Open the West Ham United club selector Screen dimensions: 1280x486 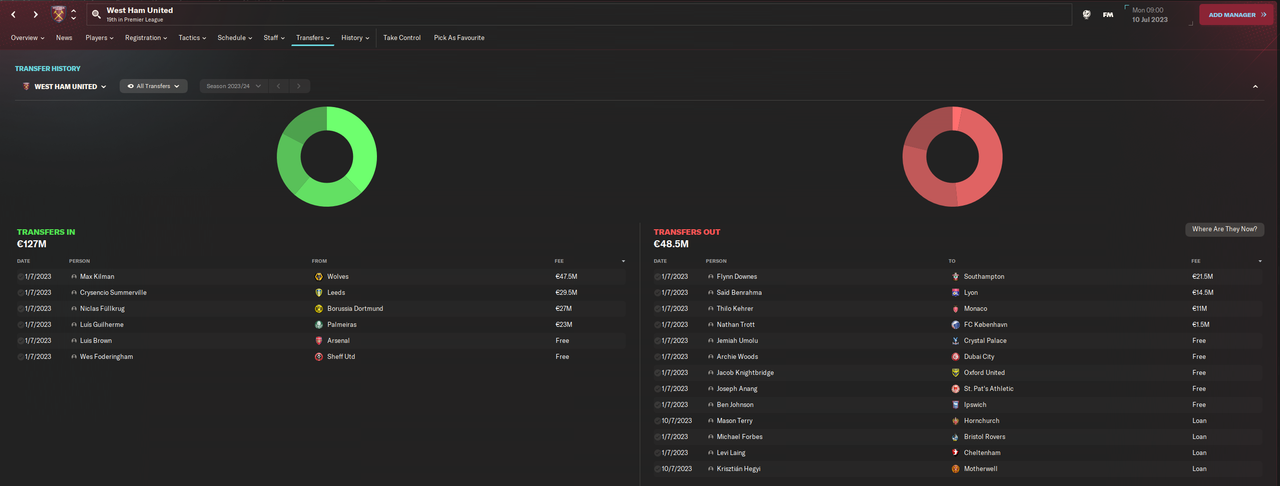[64, 86]
